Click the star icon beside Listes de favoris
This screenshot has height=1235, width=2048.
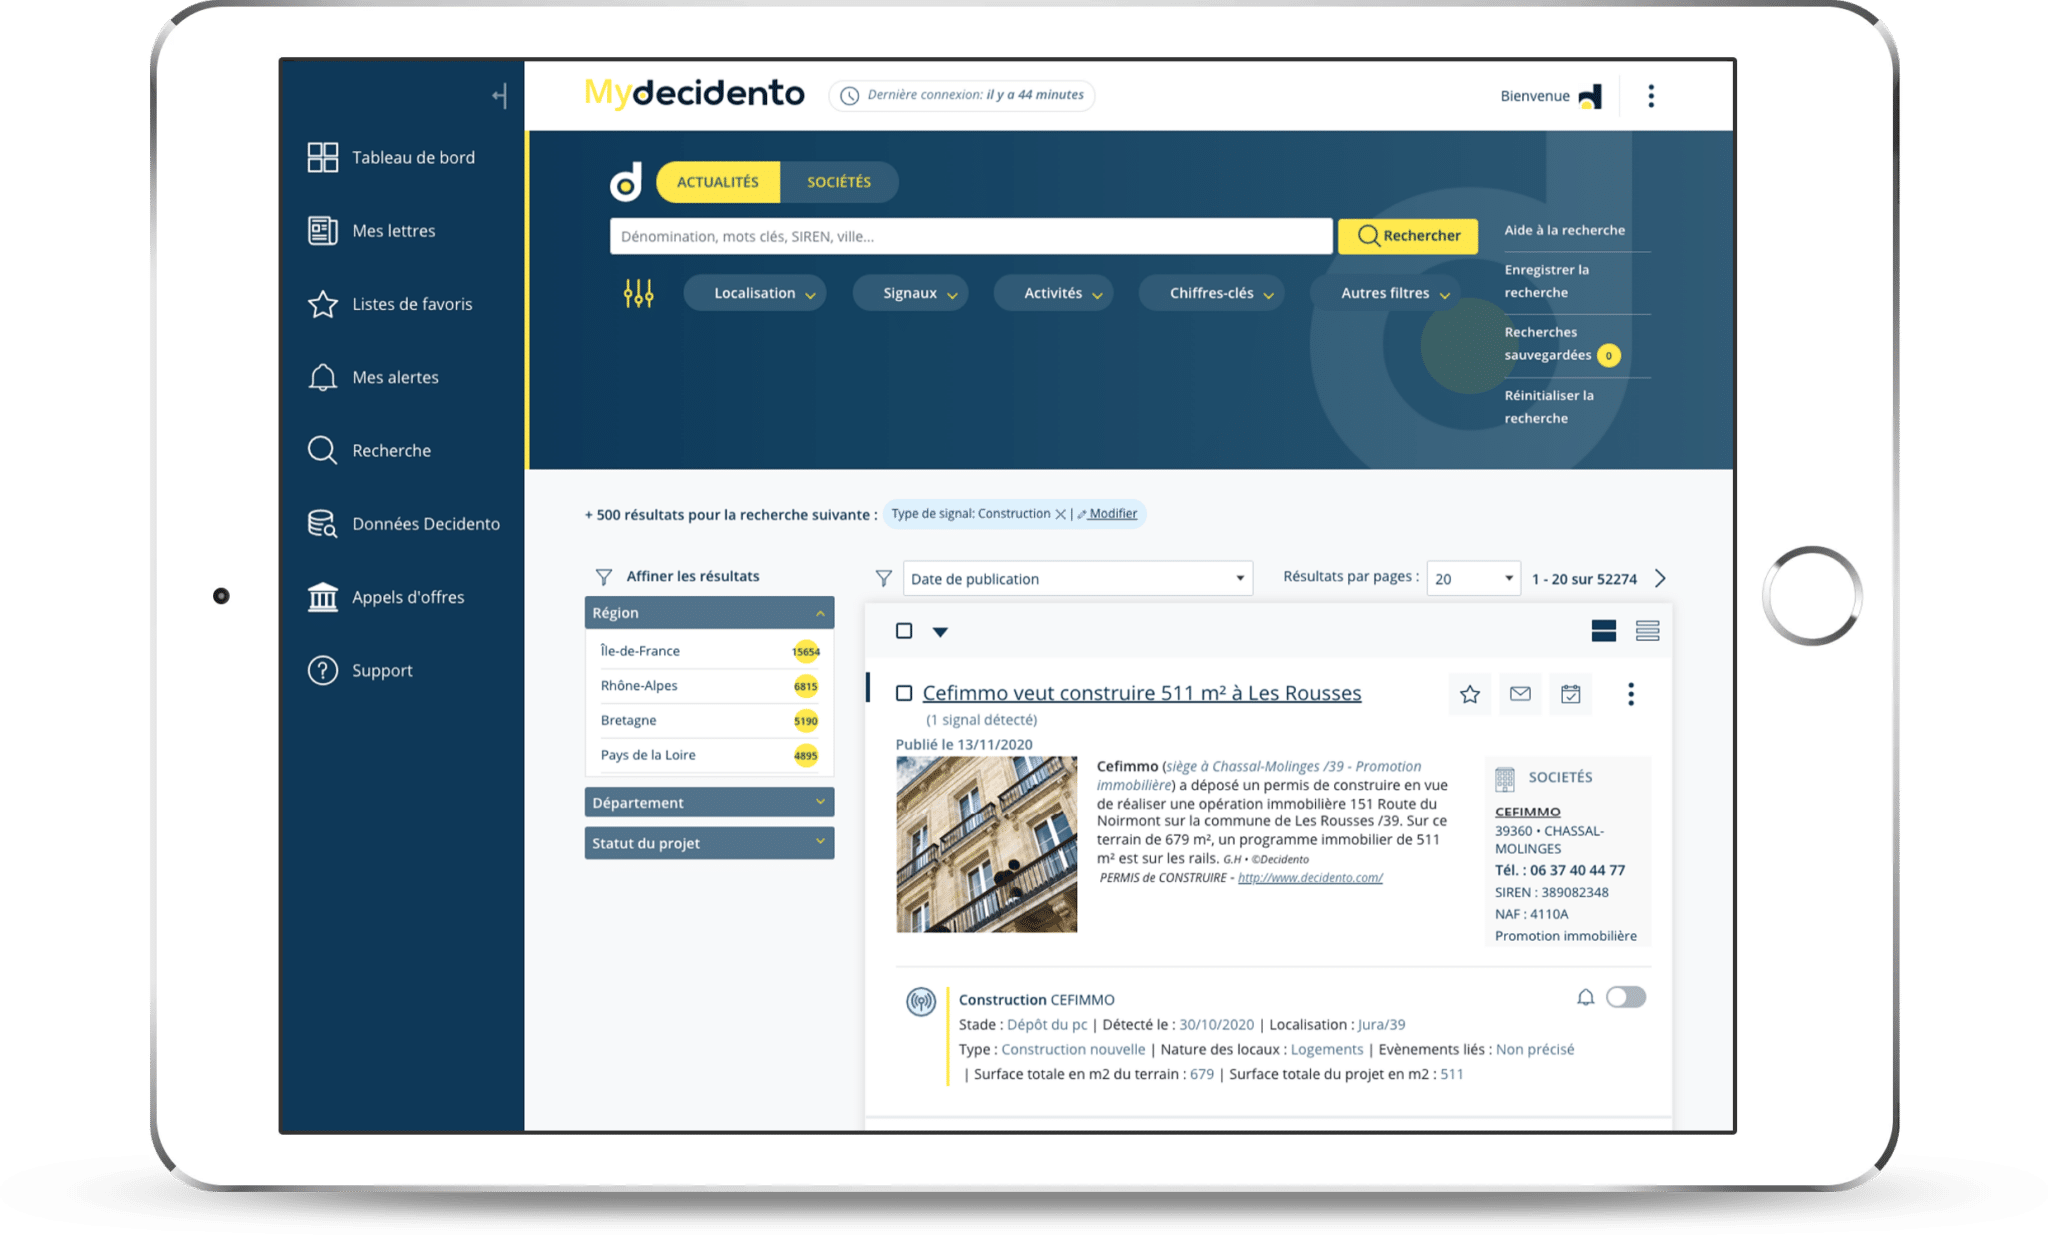(x=322, y=304)
